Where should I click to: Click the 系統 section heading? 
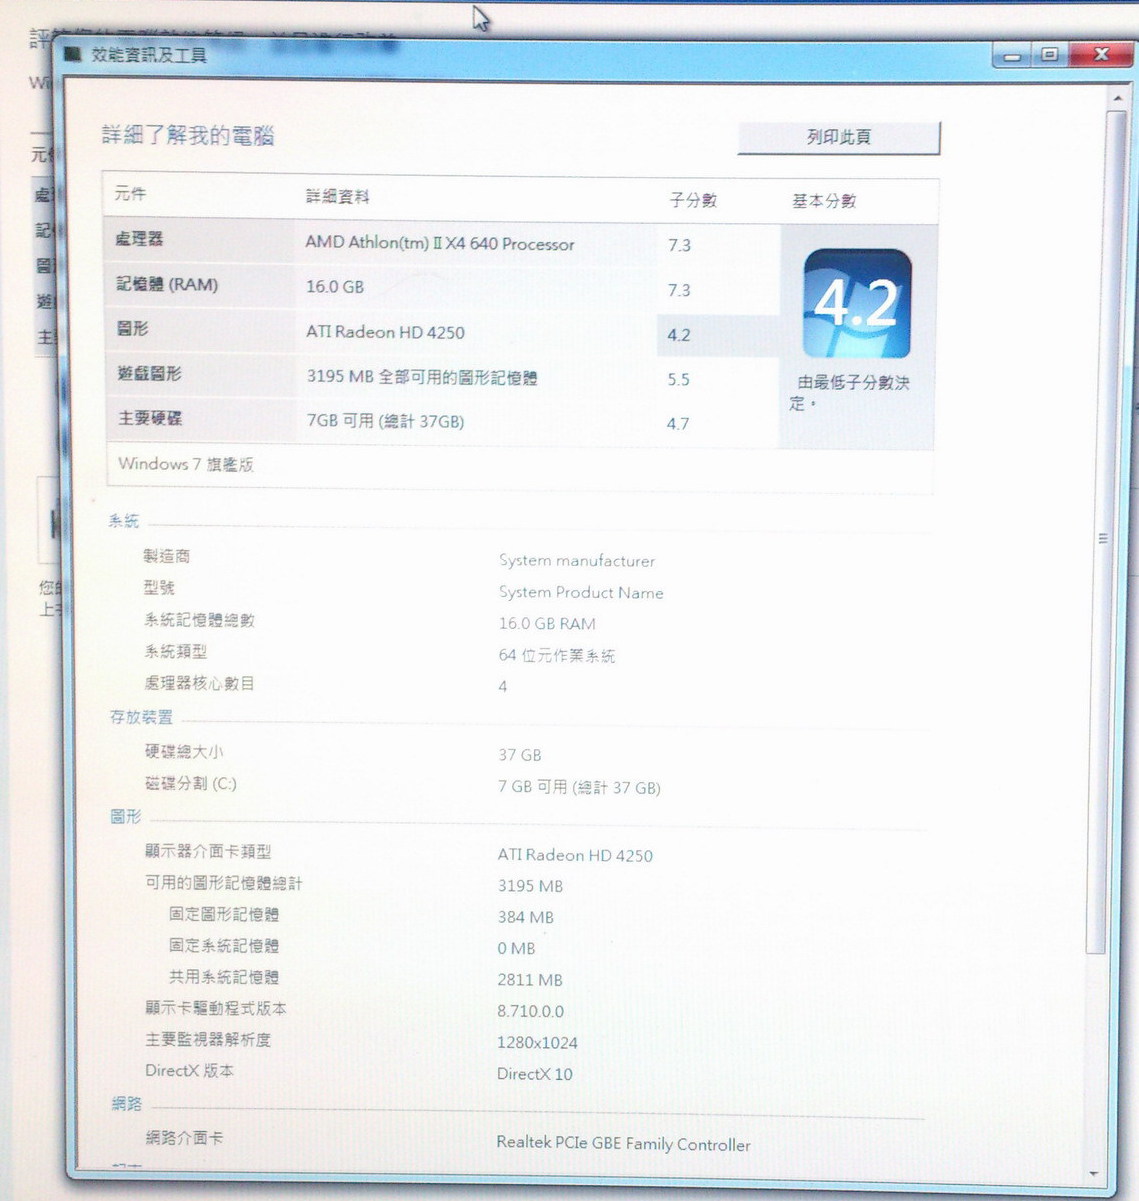click(x=124, y=521)
